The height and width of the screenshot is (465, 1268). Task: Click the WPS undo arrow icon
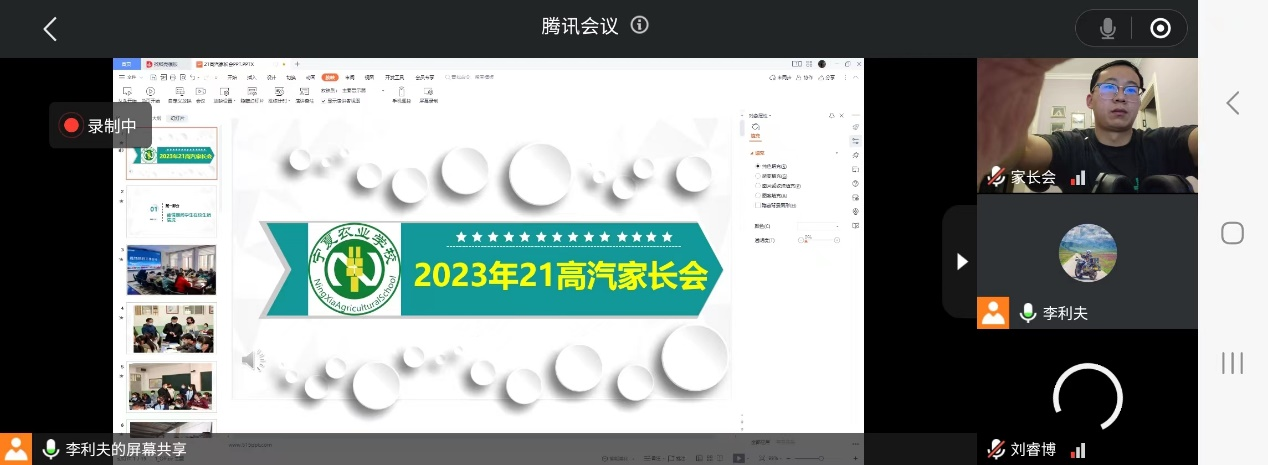coord(192,77)
